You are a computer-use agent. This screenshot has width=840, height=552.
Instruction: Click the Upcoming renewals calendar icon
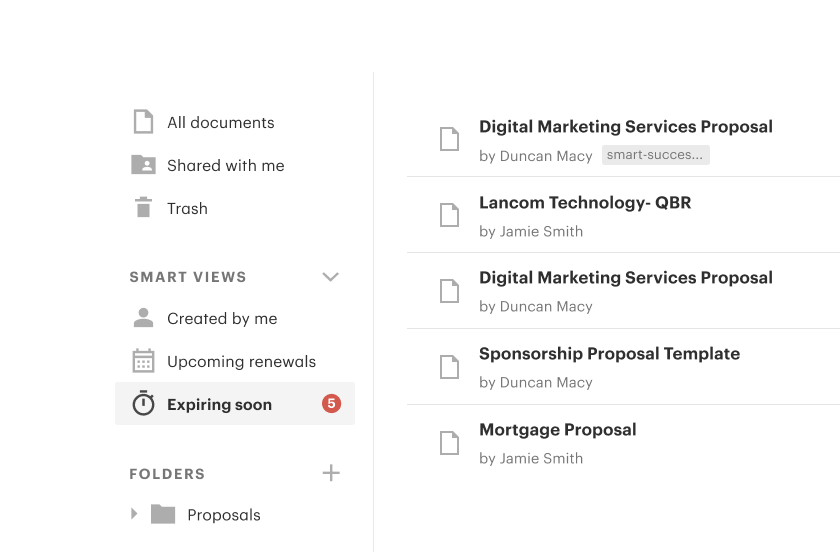(x=144, y=361)
